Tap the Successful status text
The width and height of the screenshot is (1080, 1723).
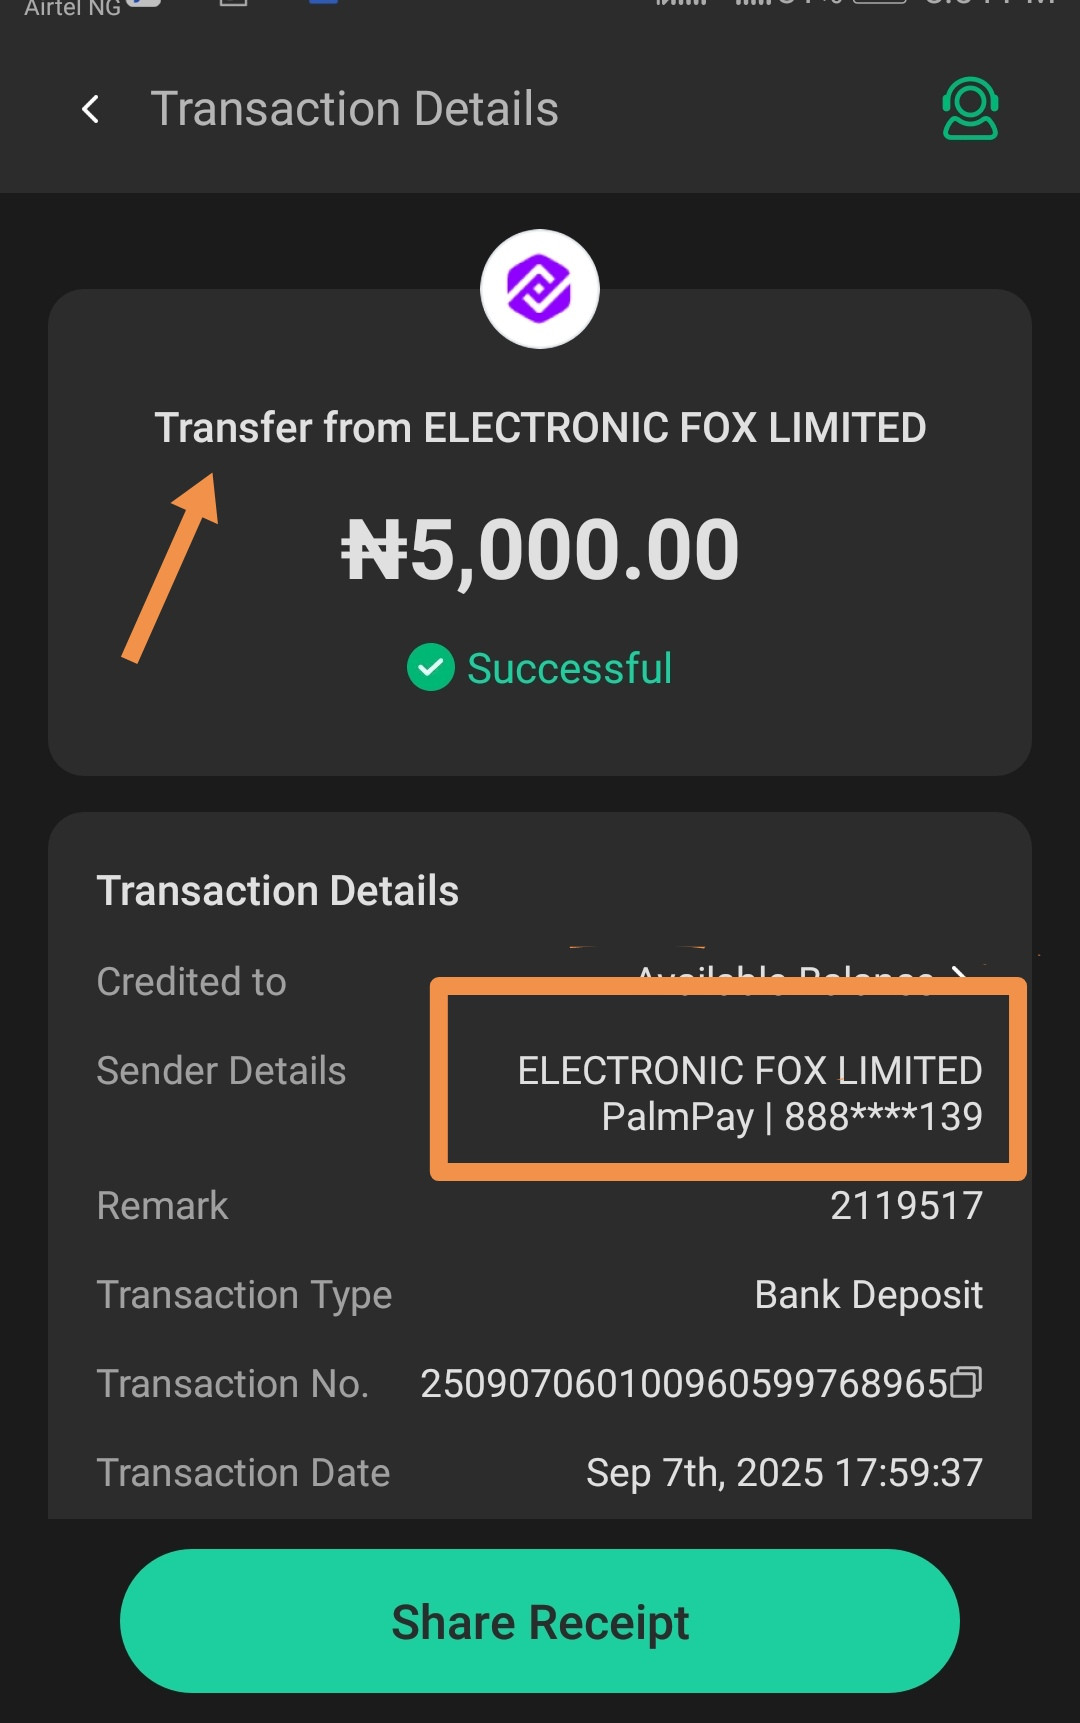coord(569,668)
